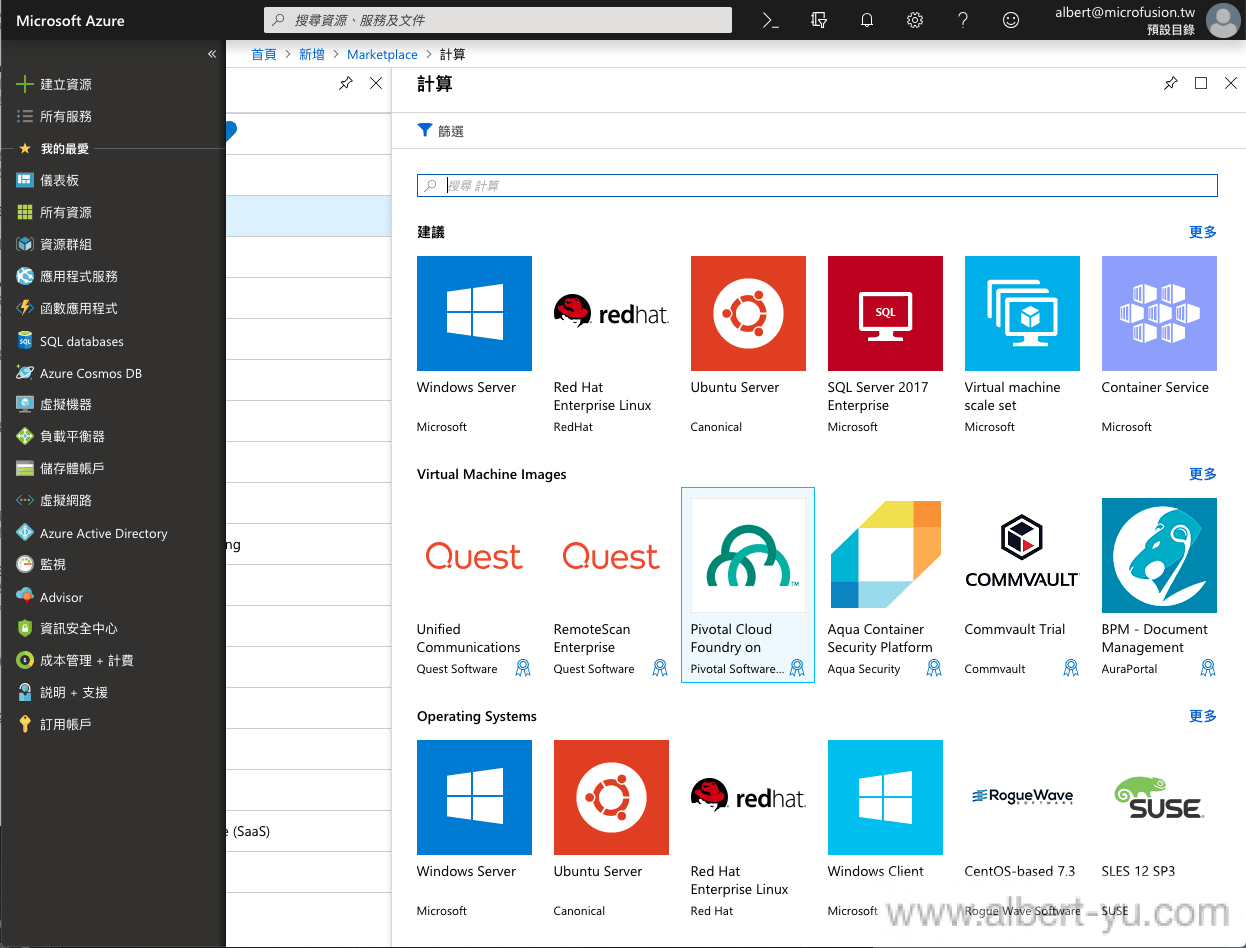The width and height of the screenshot is (1246, 948).
Task: Click the 負載平衡器 icon
Action: (x=25, y=436)
